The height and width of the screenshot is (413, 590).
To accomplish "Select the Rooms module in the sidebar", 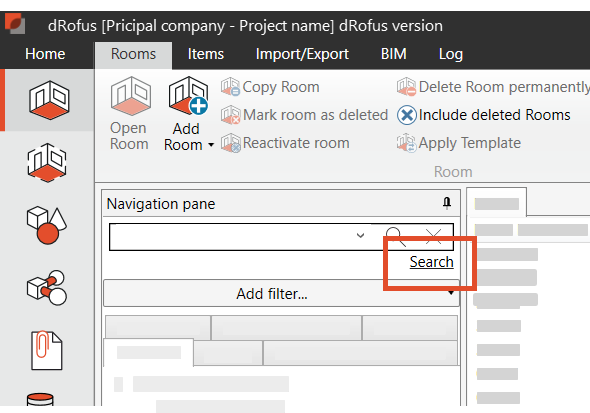I will tap(49, 100).
